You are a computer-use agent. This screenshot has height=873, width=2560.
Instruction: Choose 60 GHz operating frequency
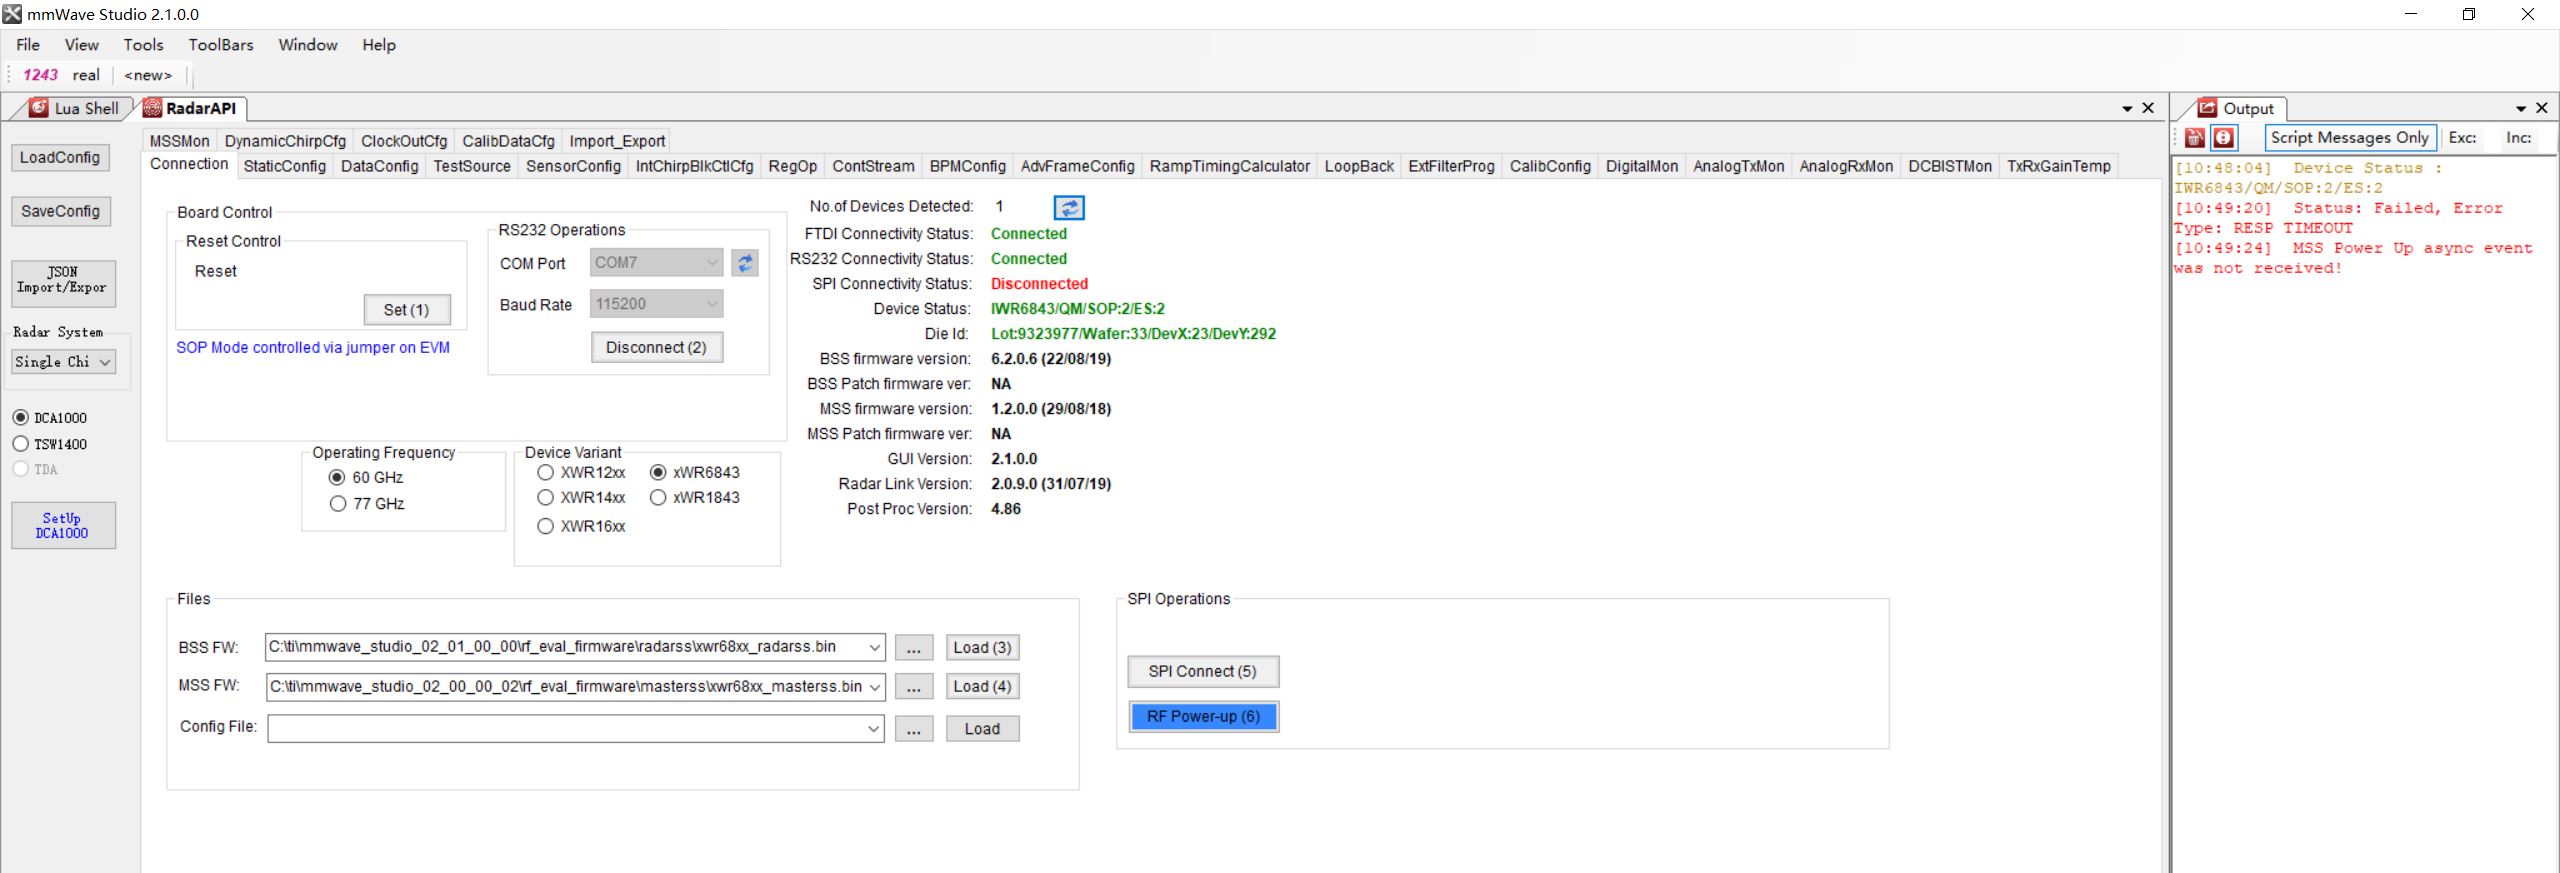[337, 478]
